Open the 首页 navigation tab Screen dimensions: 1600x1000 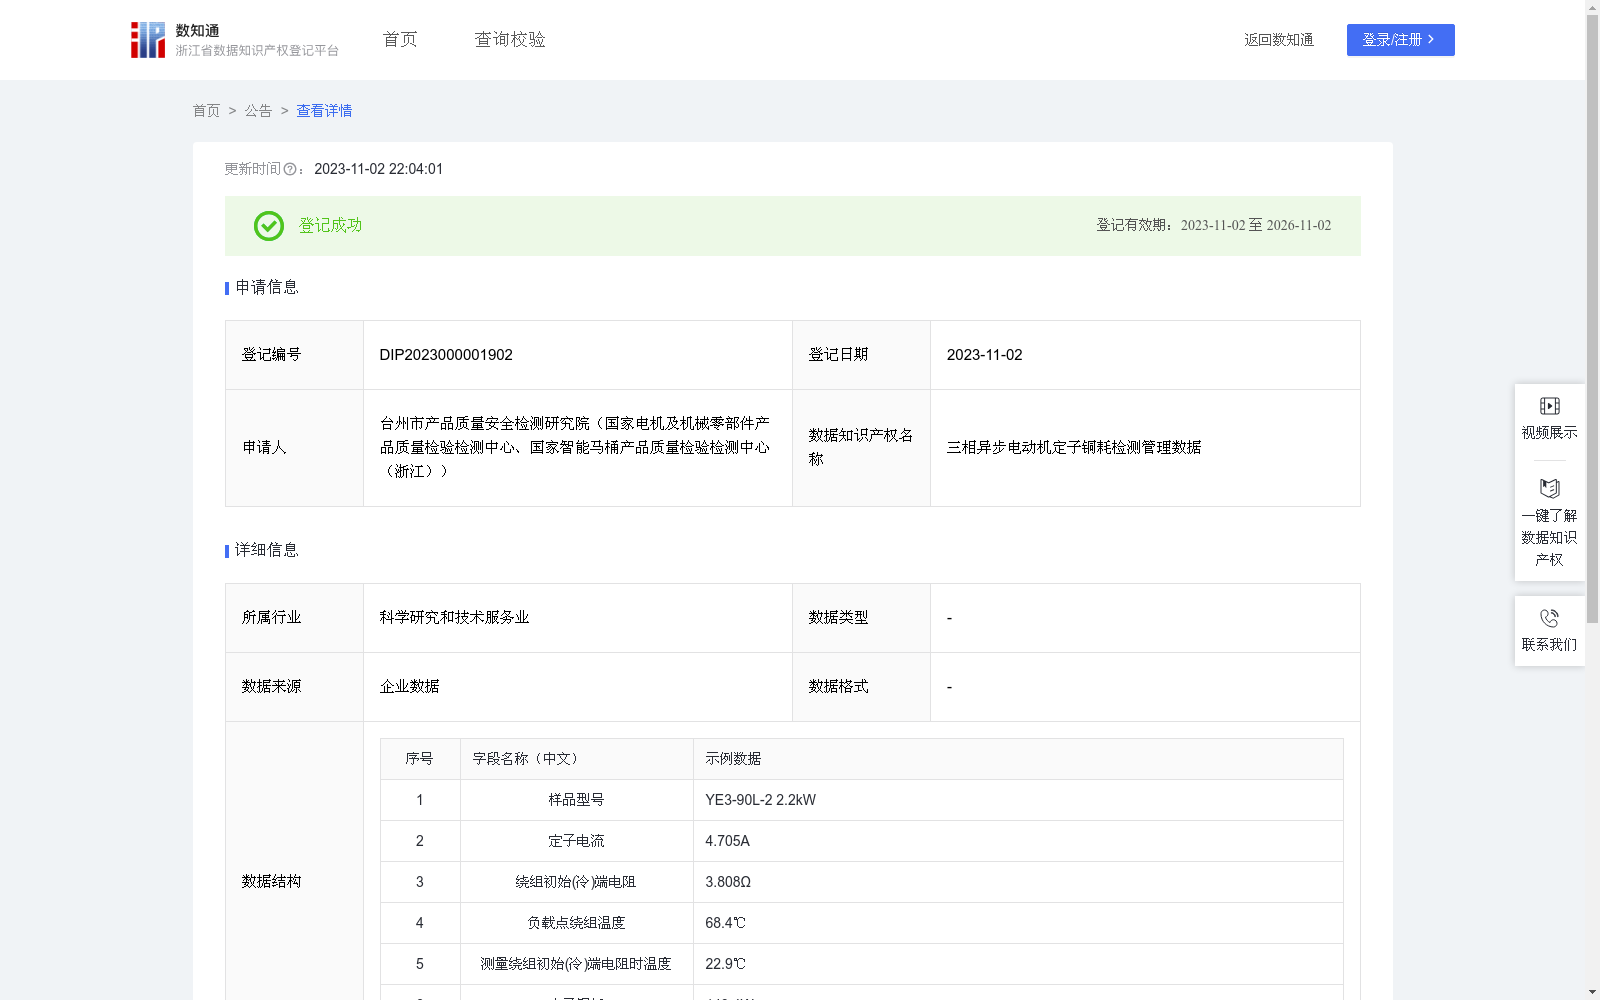pyautogui.click(x=400, y=40)
